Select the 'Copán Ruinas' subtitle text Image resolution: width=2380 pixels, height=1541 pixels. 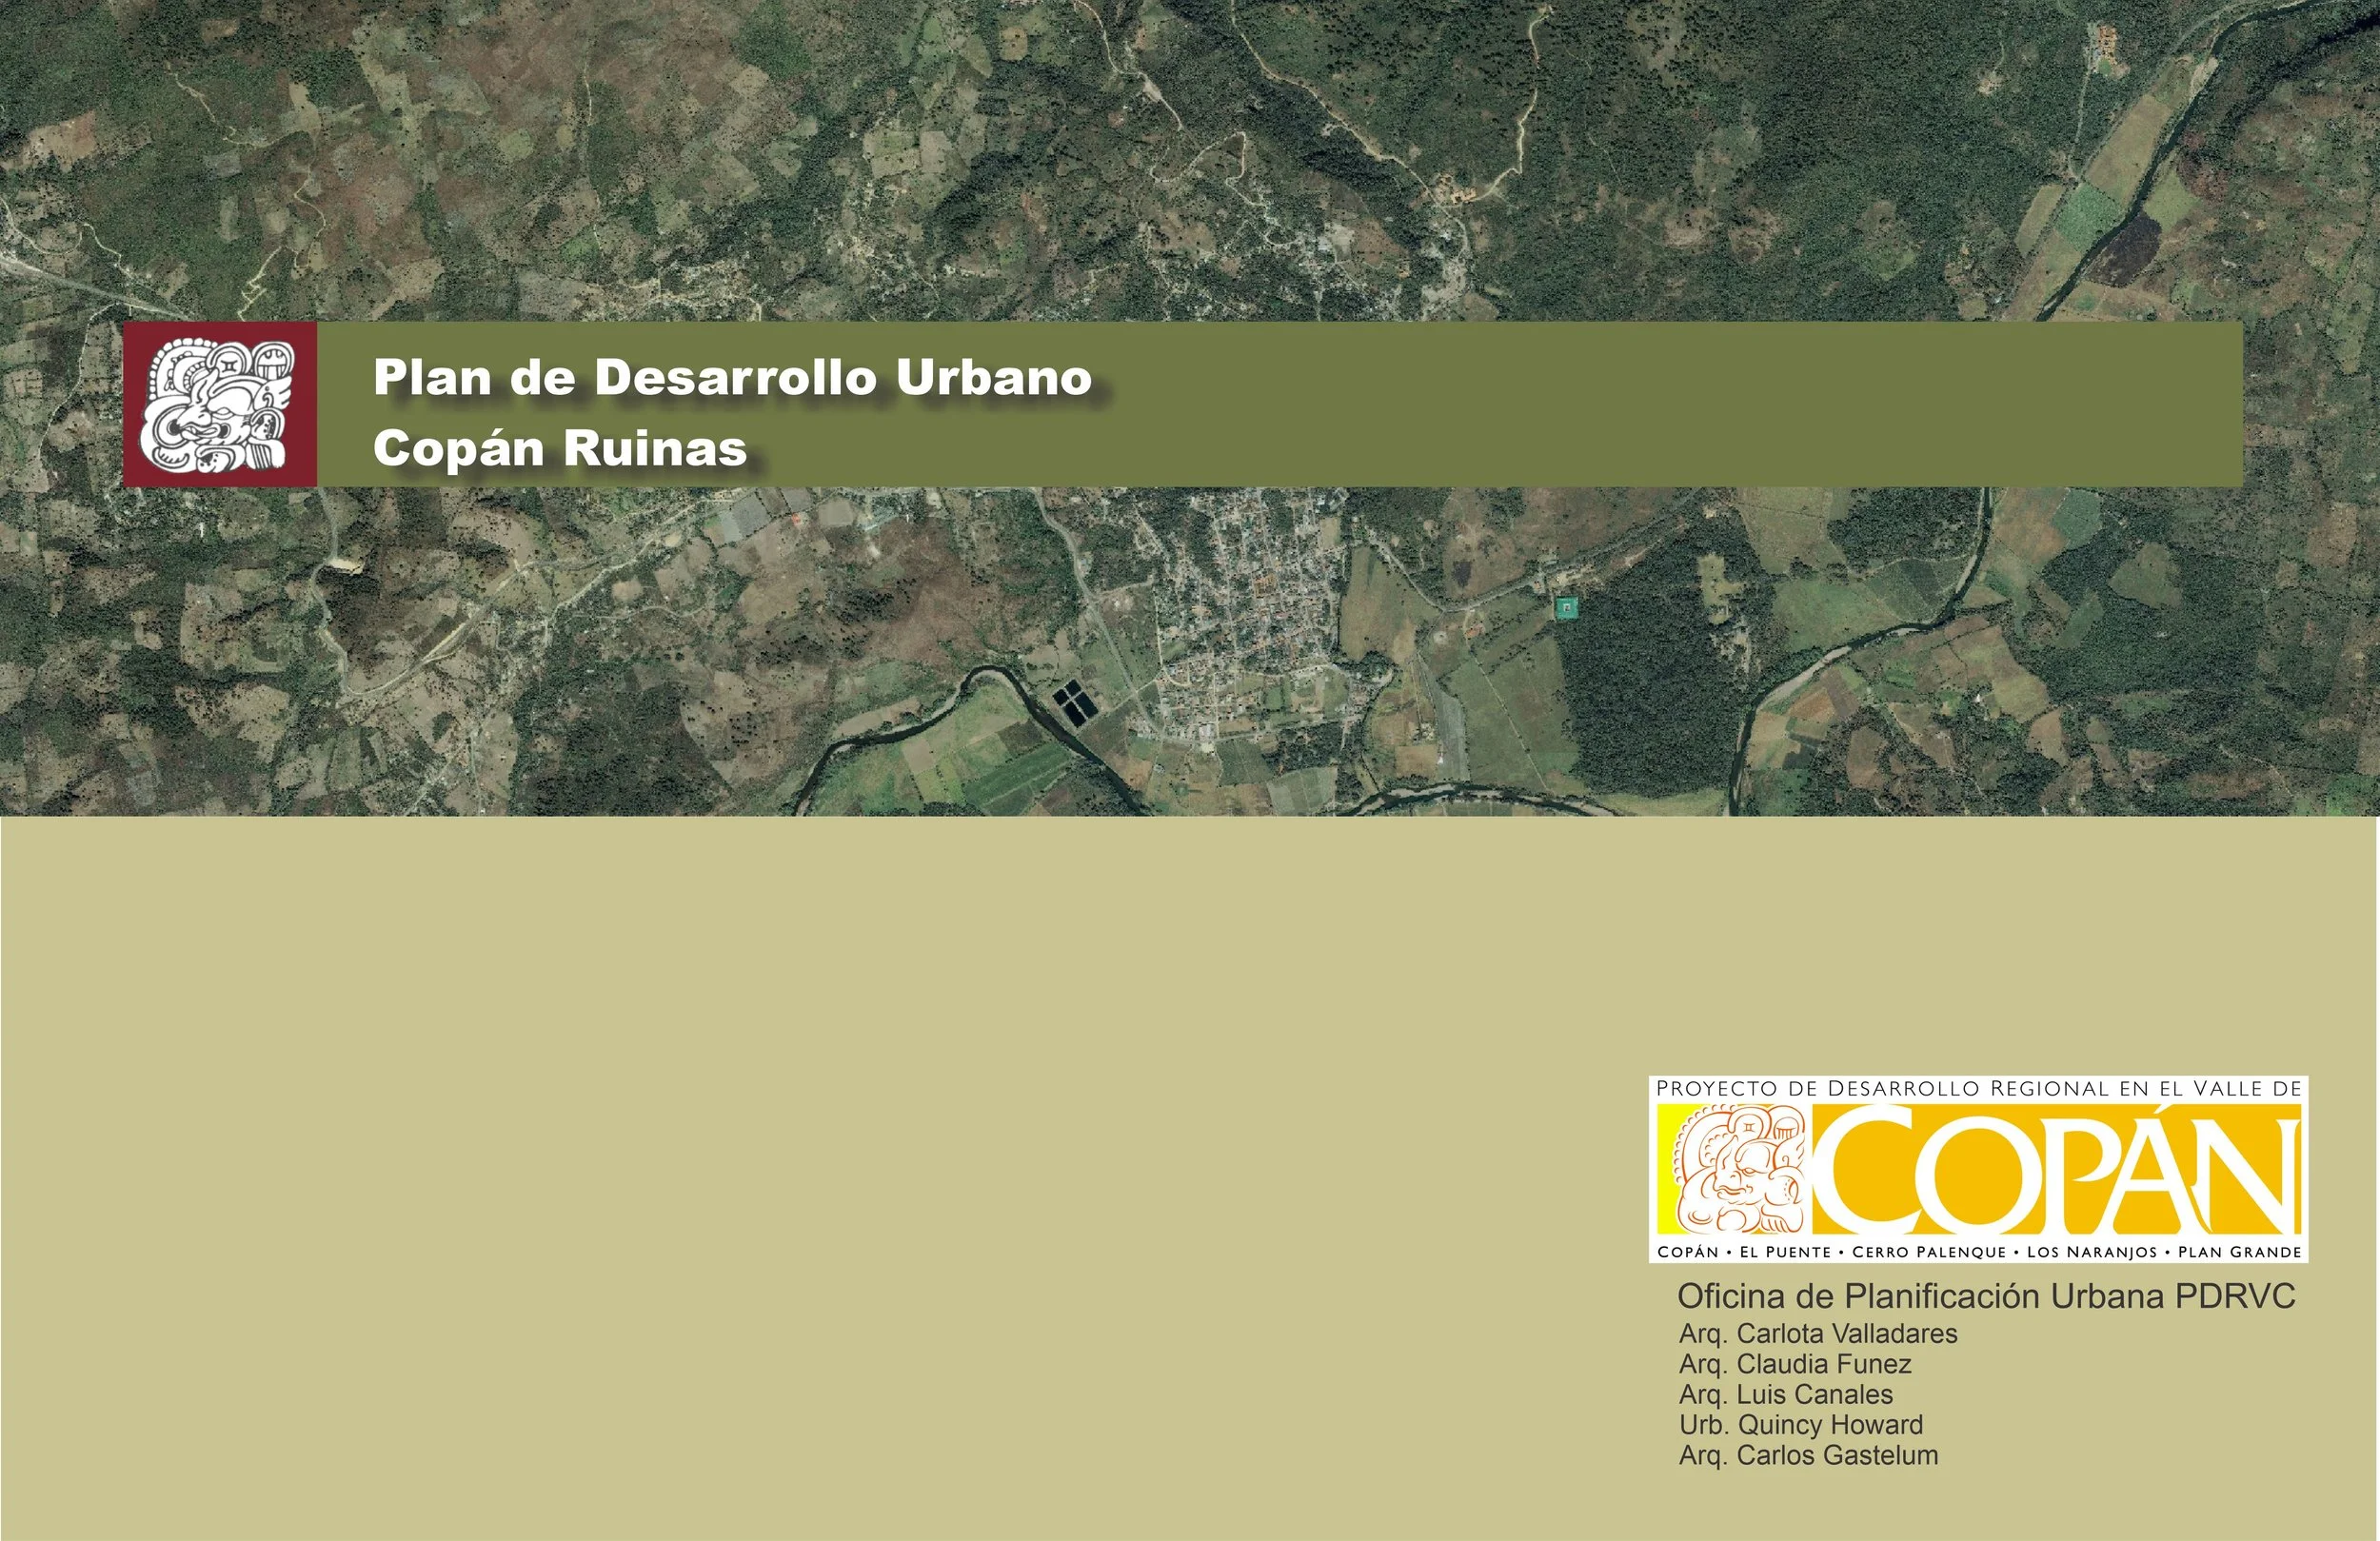click(560, 449)
